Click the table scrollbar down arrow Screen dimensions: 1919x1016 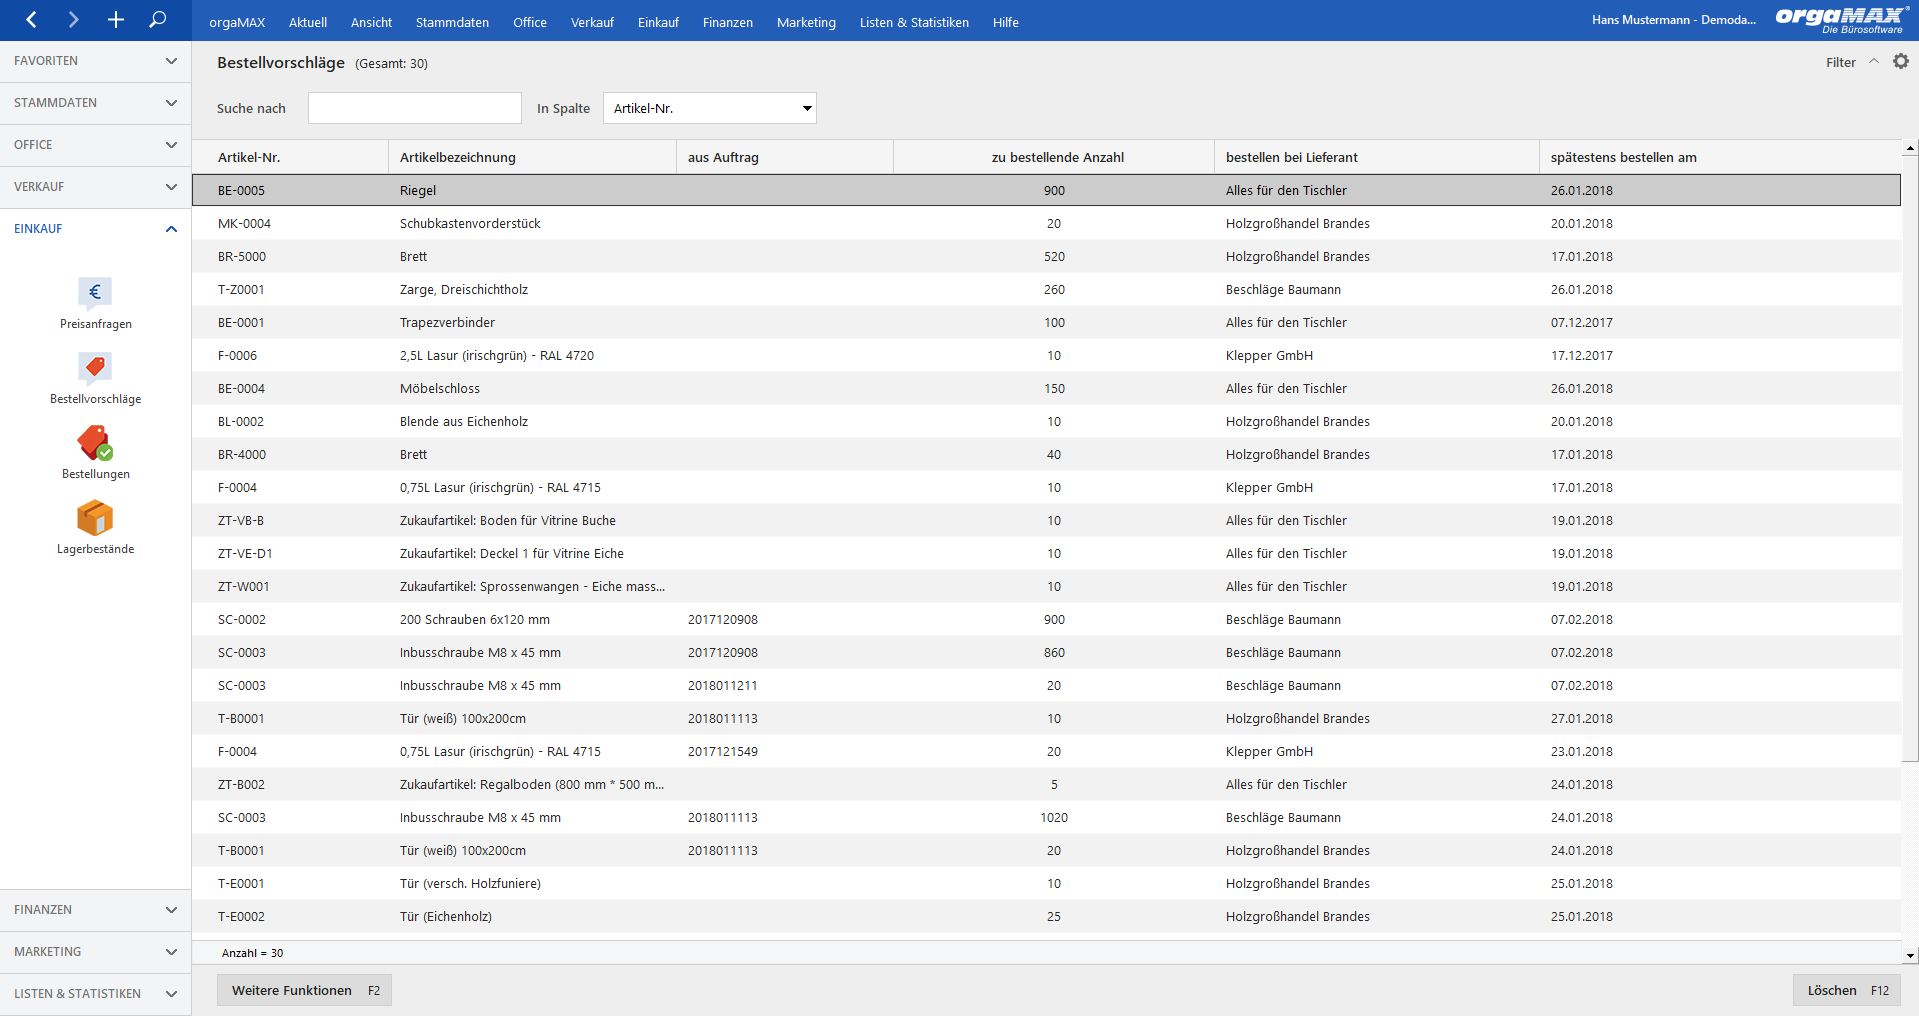[x=1910, y=956]
